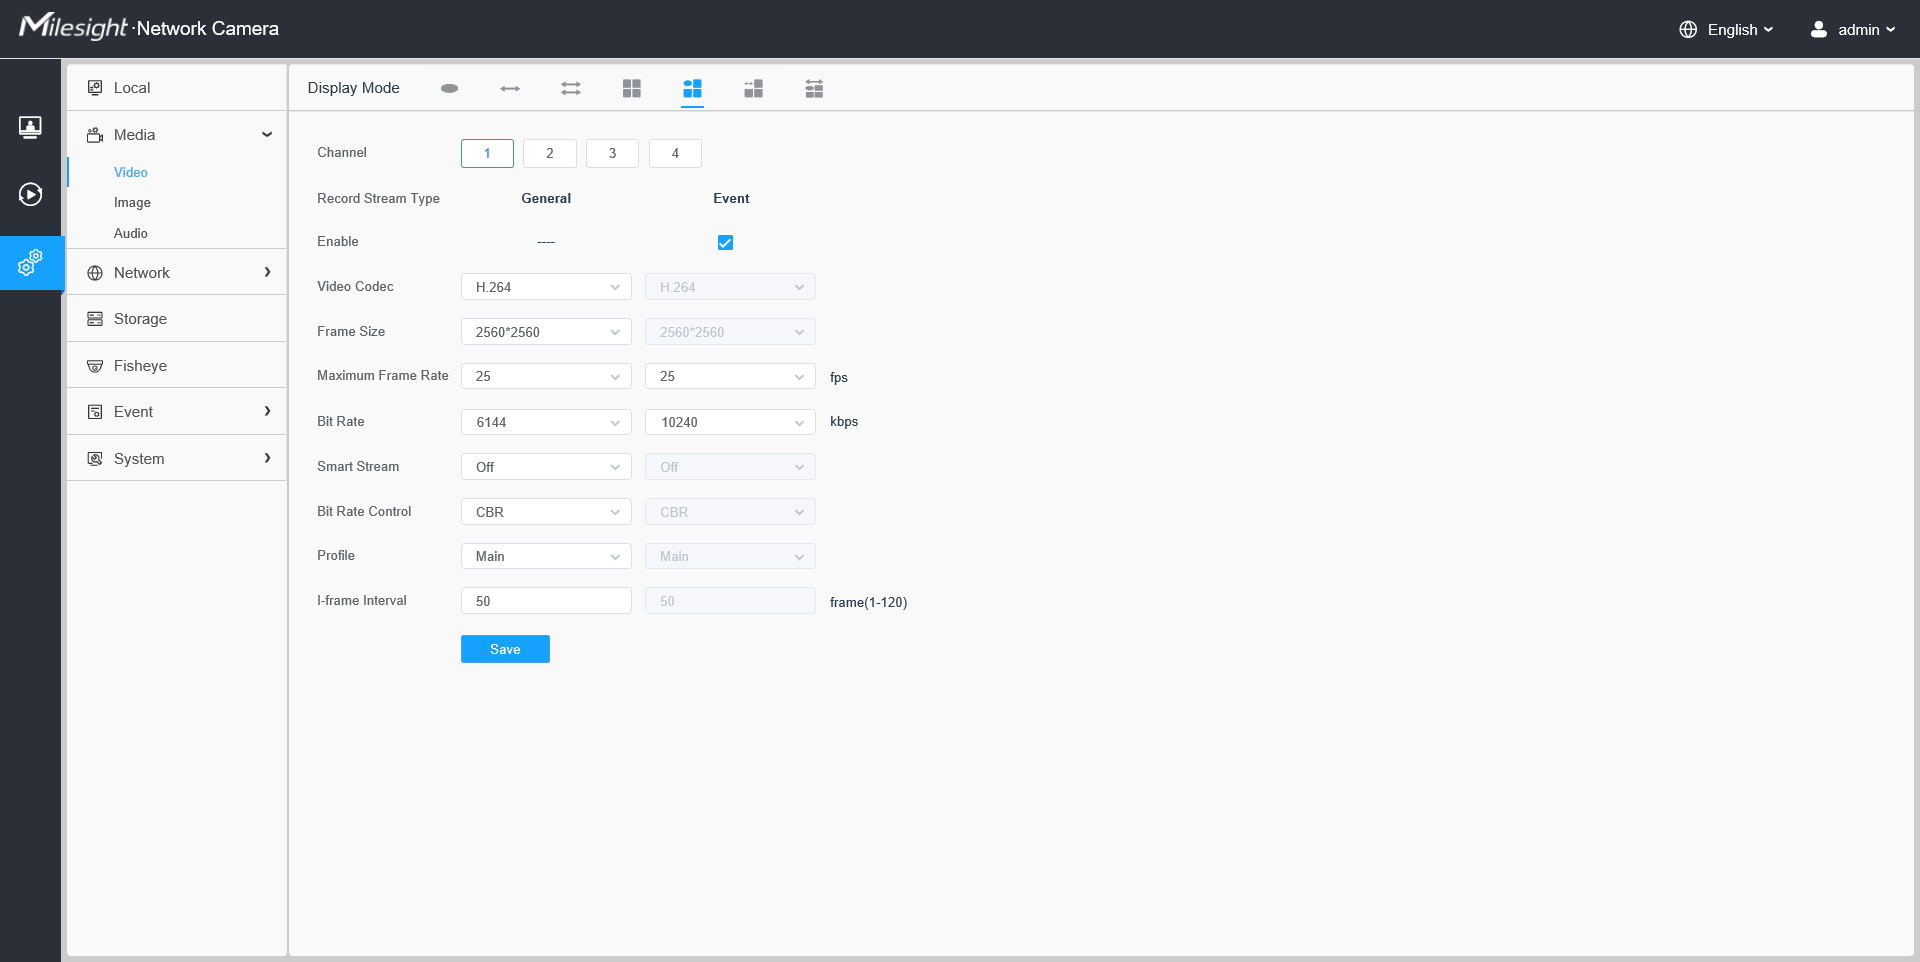Toggle the Event stream Enable checkbox
The height and width of the screenshot is (962, 1920).
tap(725, 242)
